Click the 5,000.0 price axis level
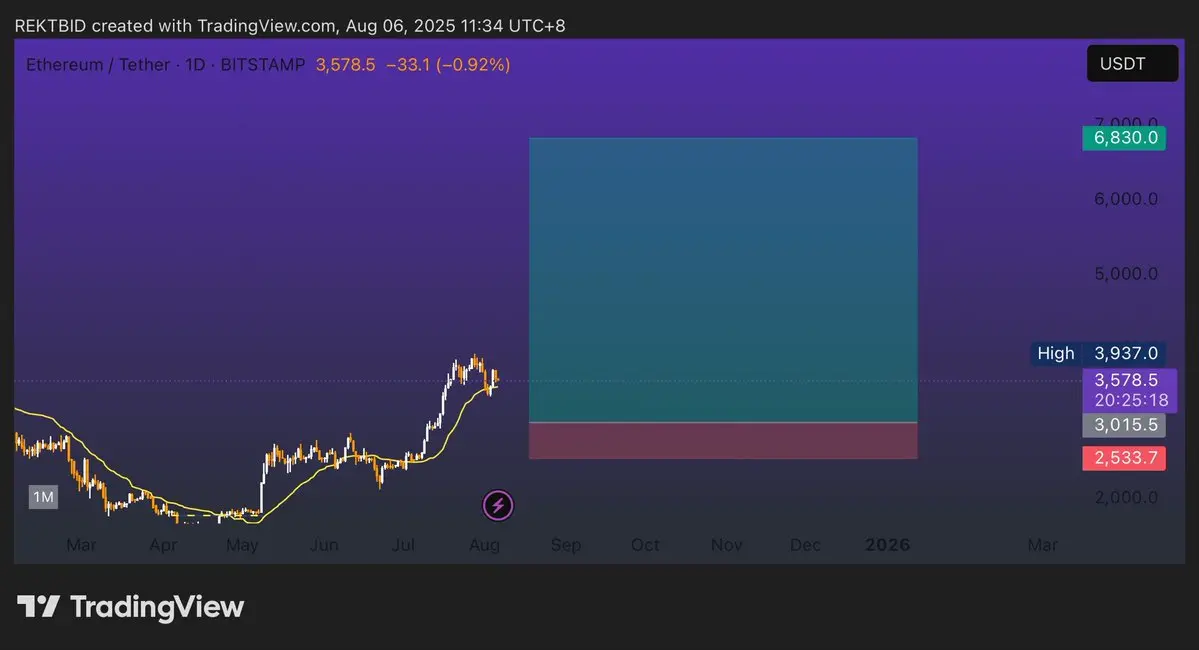The image size is (1199, 650). tap(1126, 274)
